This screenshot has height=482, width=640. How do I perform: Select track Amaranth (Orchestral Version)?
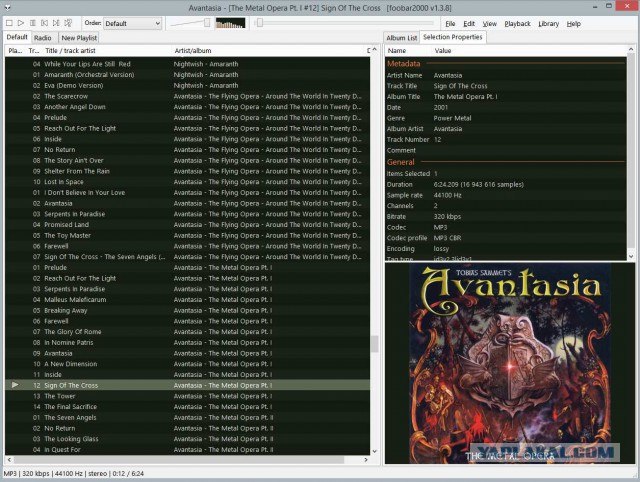click(x=187, y=75)
